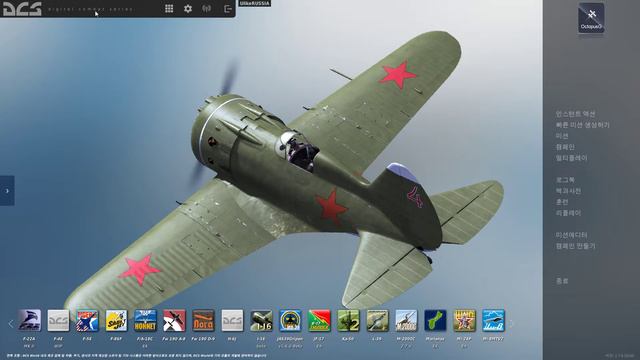Select the Mi-8MTV2 module icon
This screenshot has width=640, height=360.
click(493, 320)
